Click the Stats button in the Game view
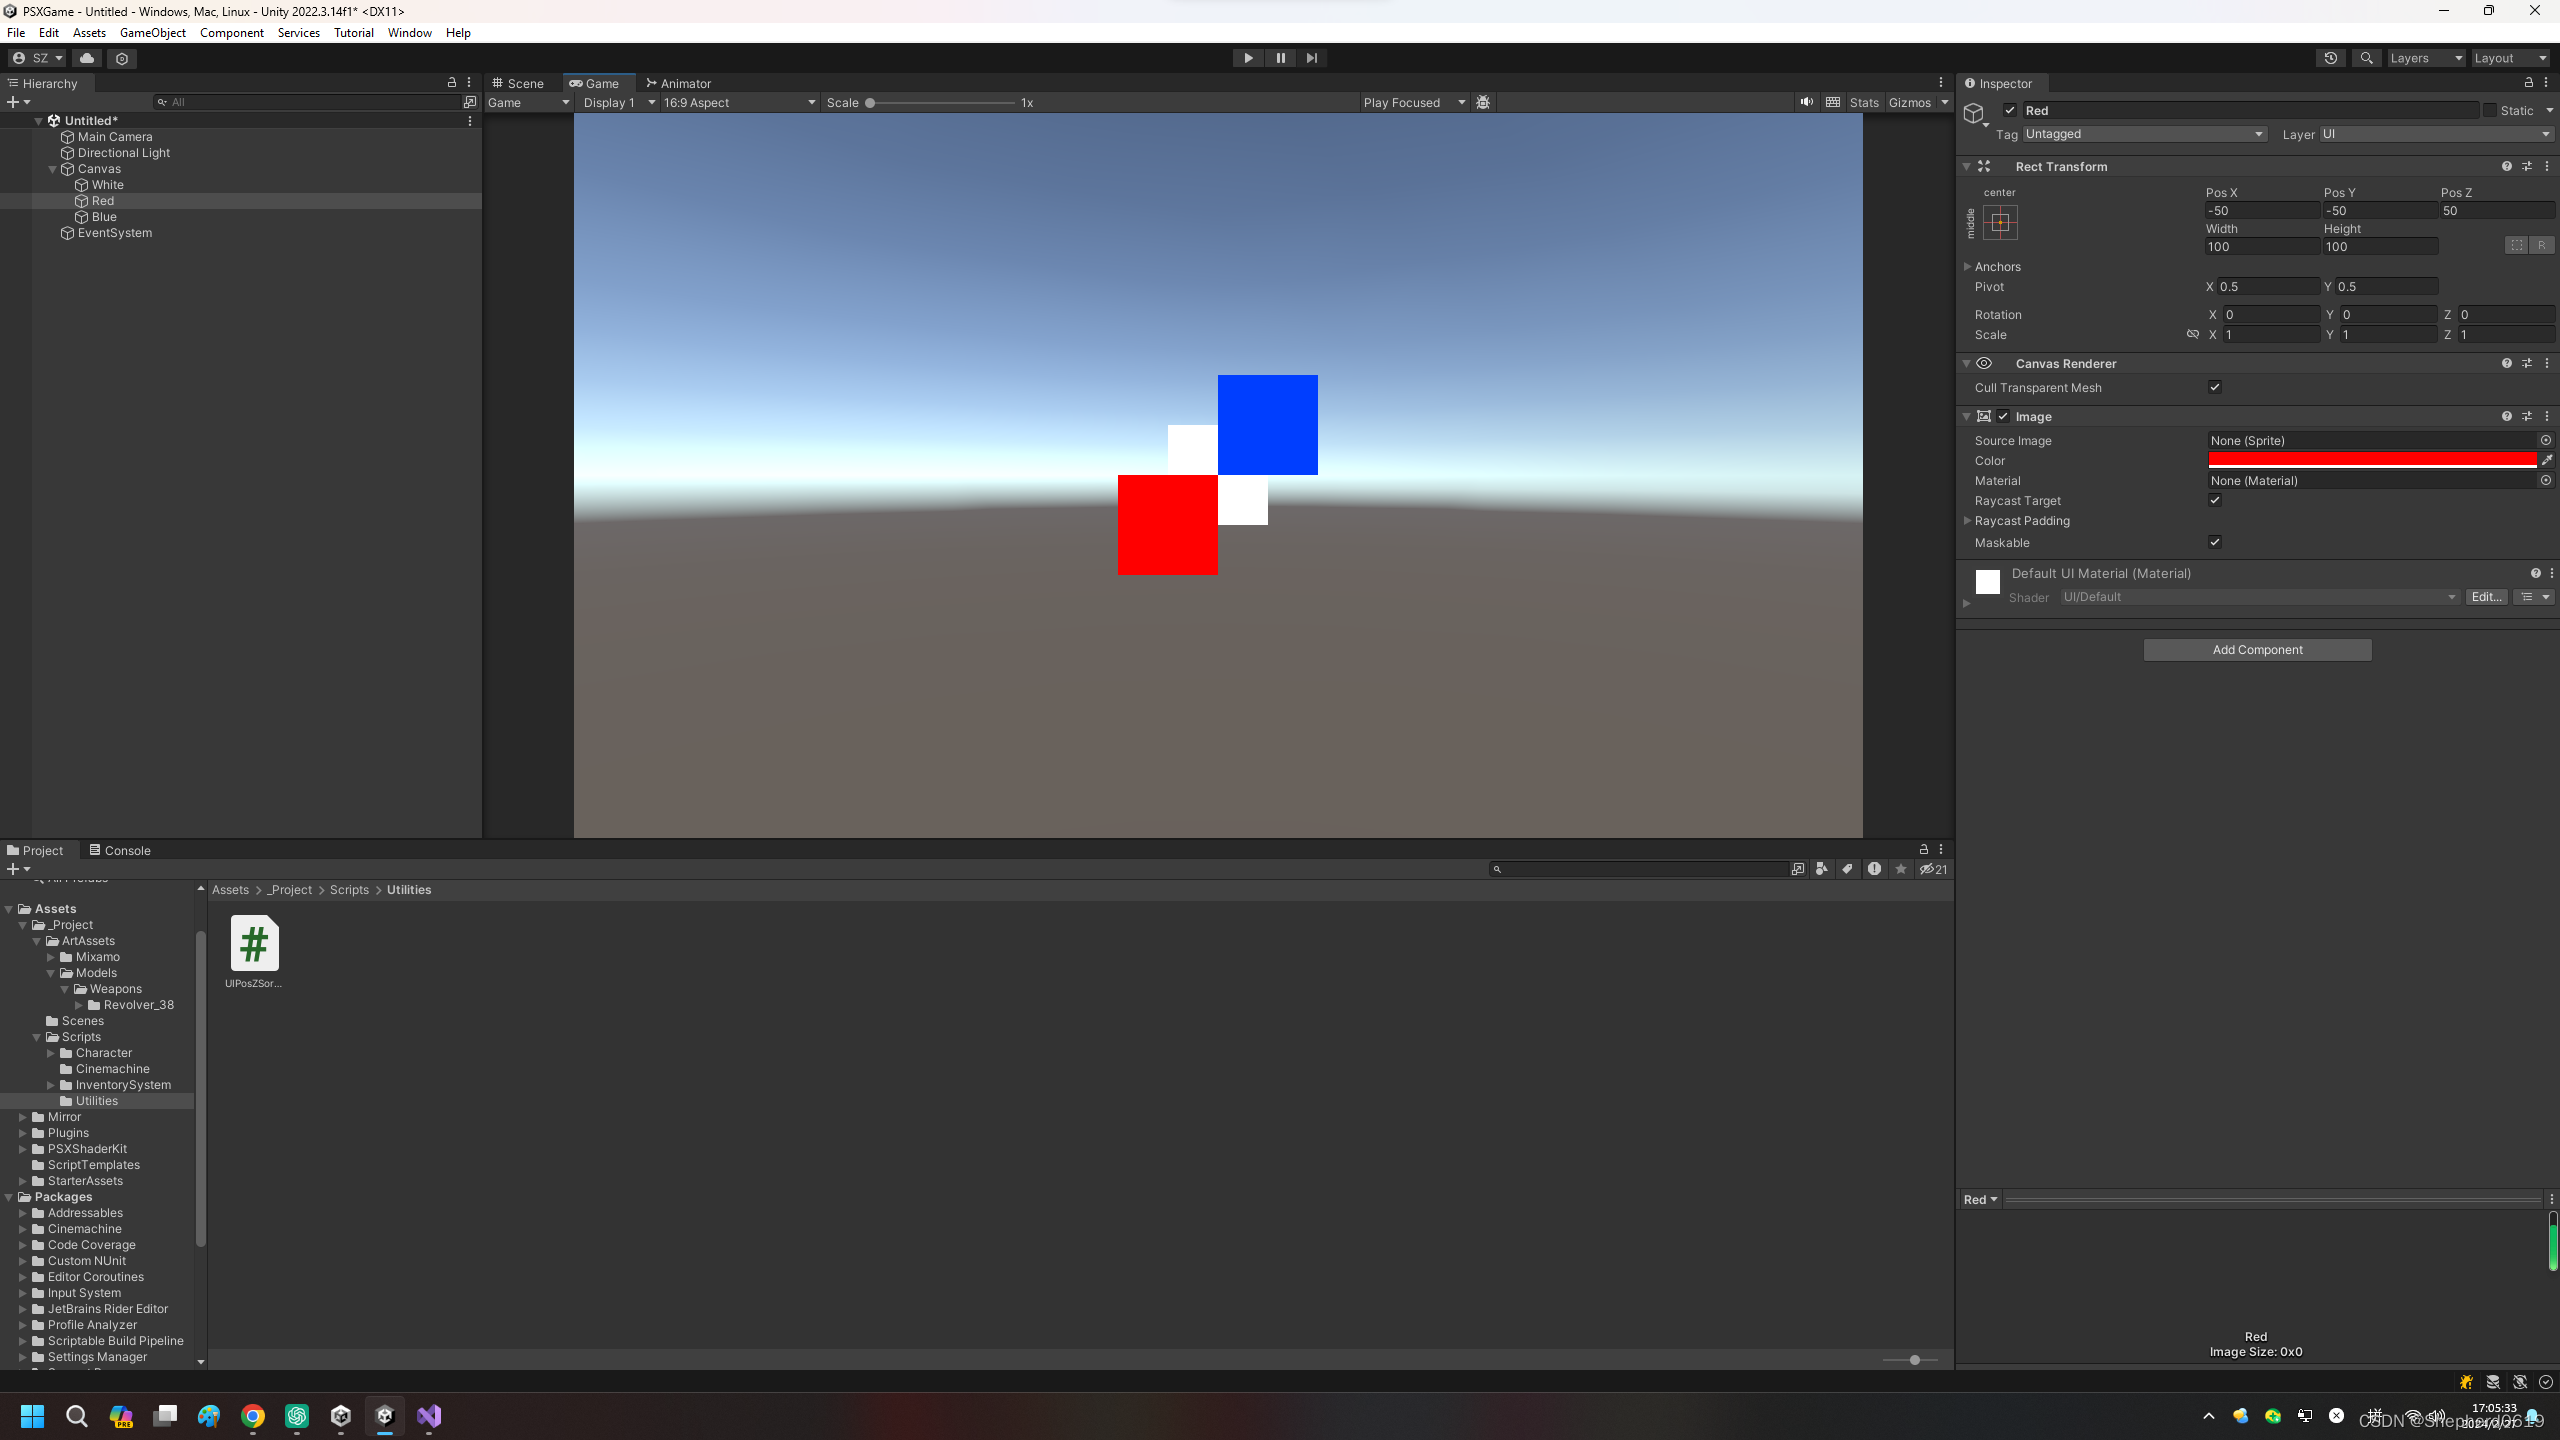This screenshot has width=2560, height=1440. [x=1866, y=102]
